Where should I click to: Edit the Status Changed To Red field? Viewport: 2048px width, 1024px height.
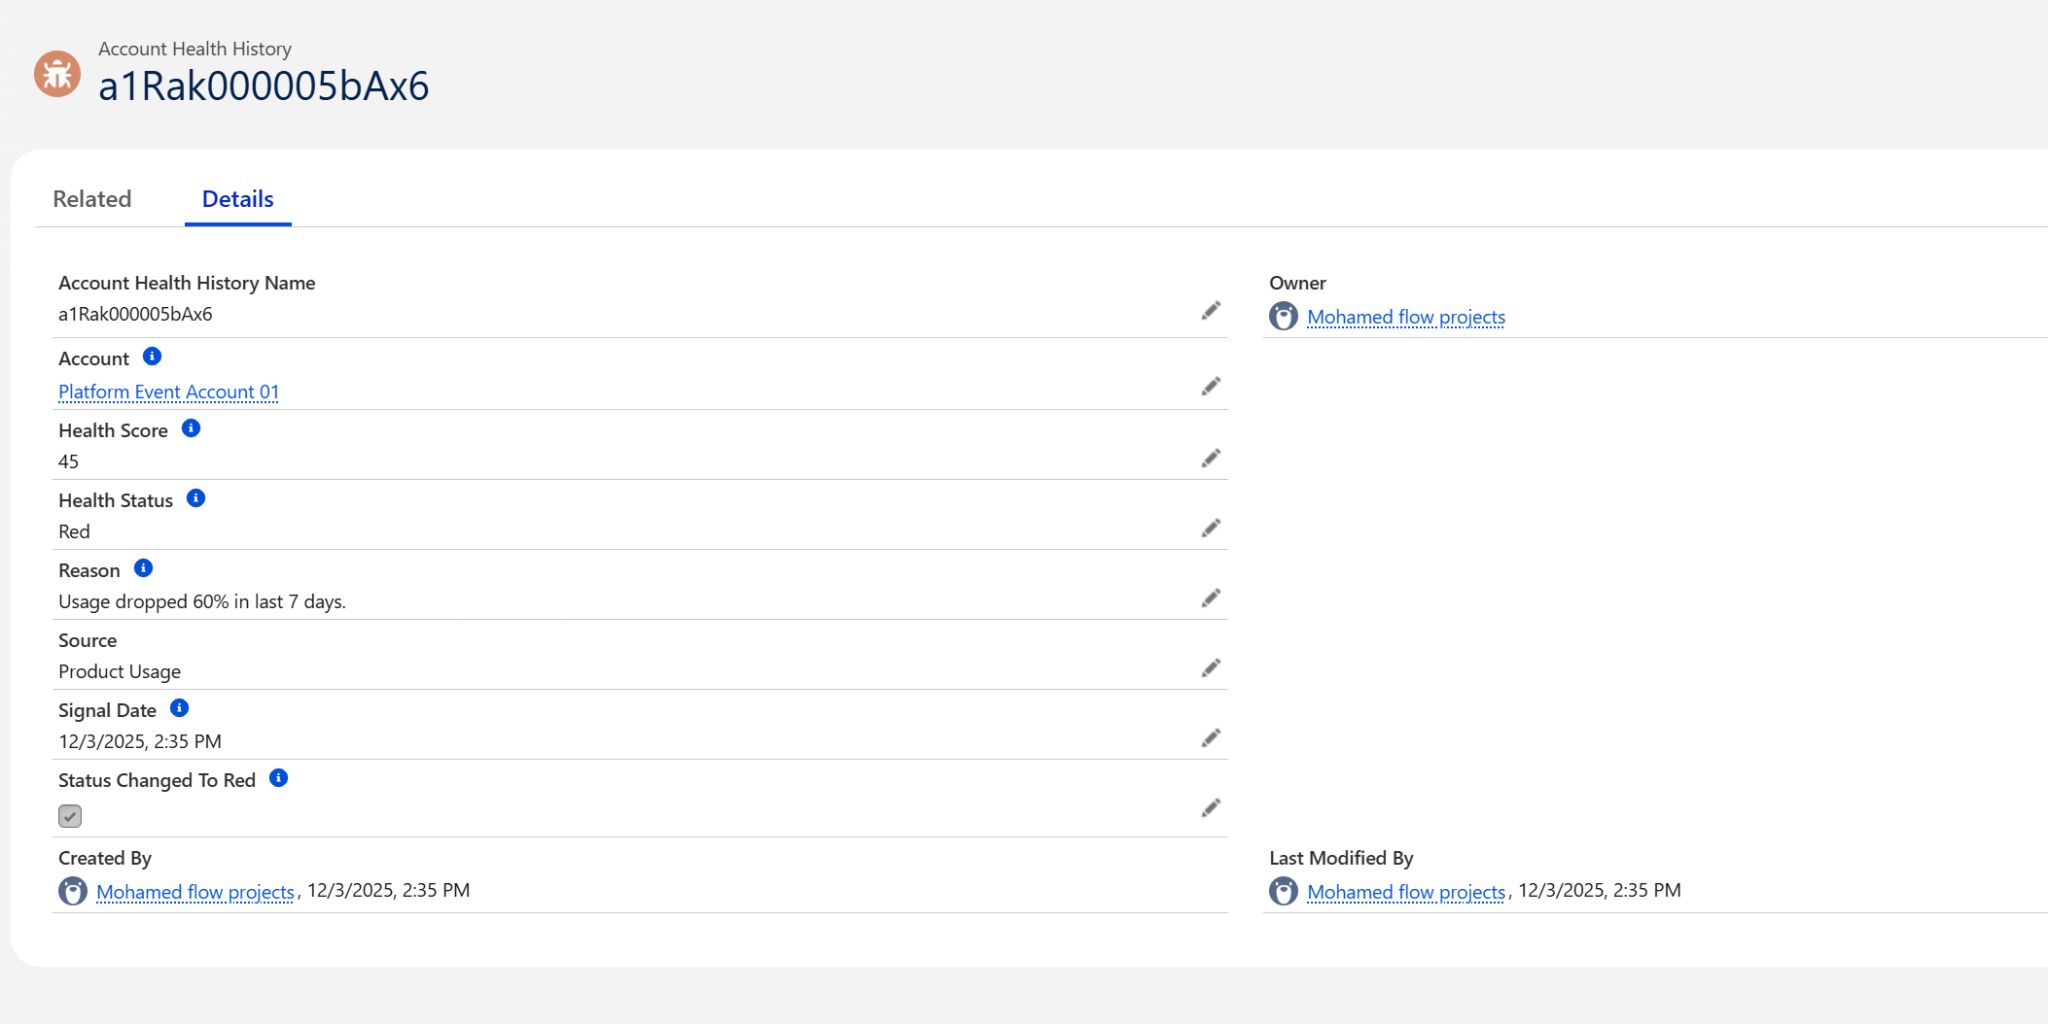[x=1210, y=808]
